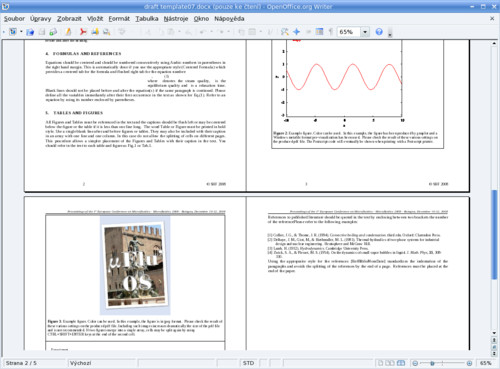Click the TABLES AND FIGURES heading

click(78, 113)
